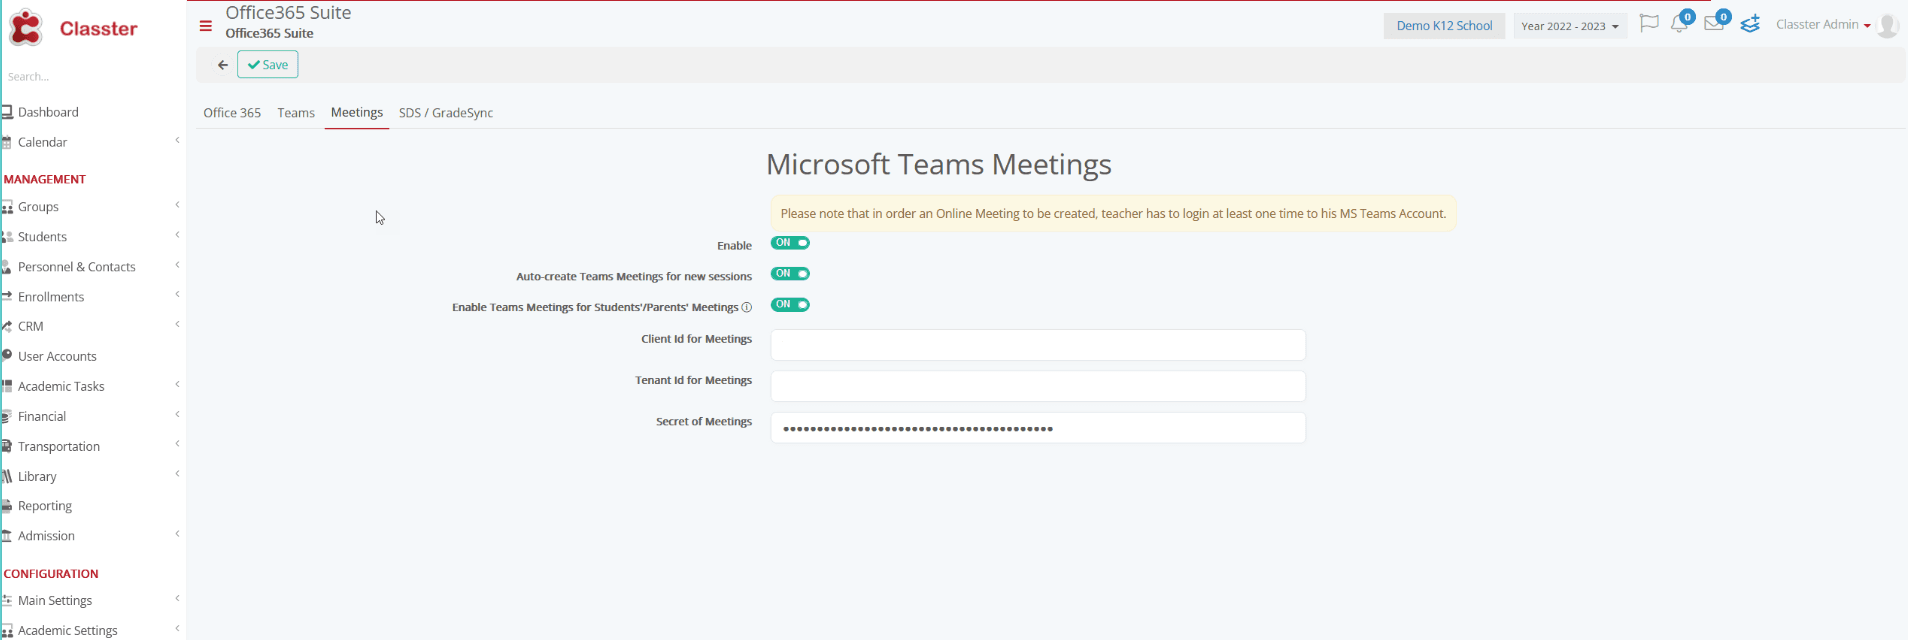Select the Meetings tab
Screen dimensions: 1908x640
pyautogui.click(x=357, y=113)
